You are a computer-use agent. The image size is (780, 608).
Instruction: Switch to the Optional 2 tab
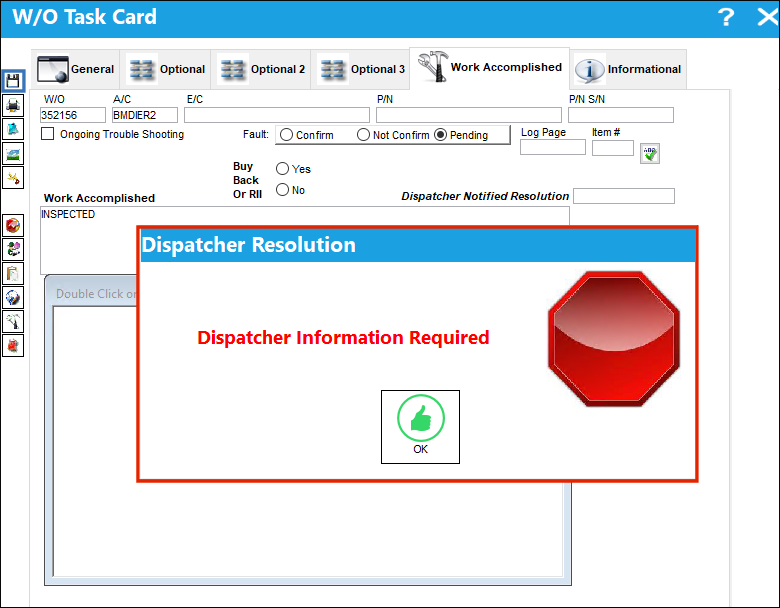pos(262,69)
